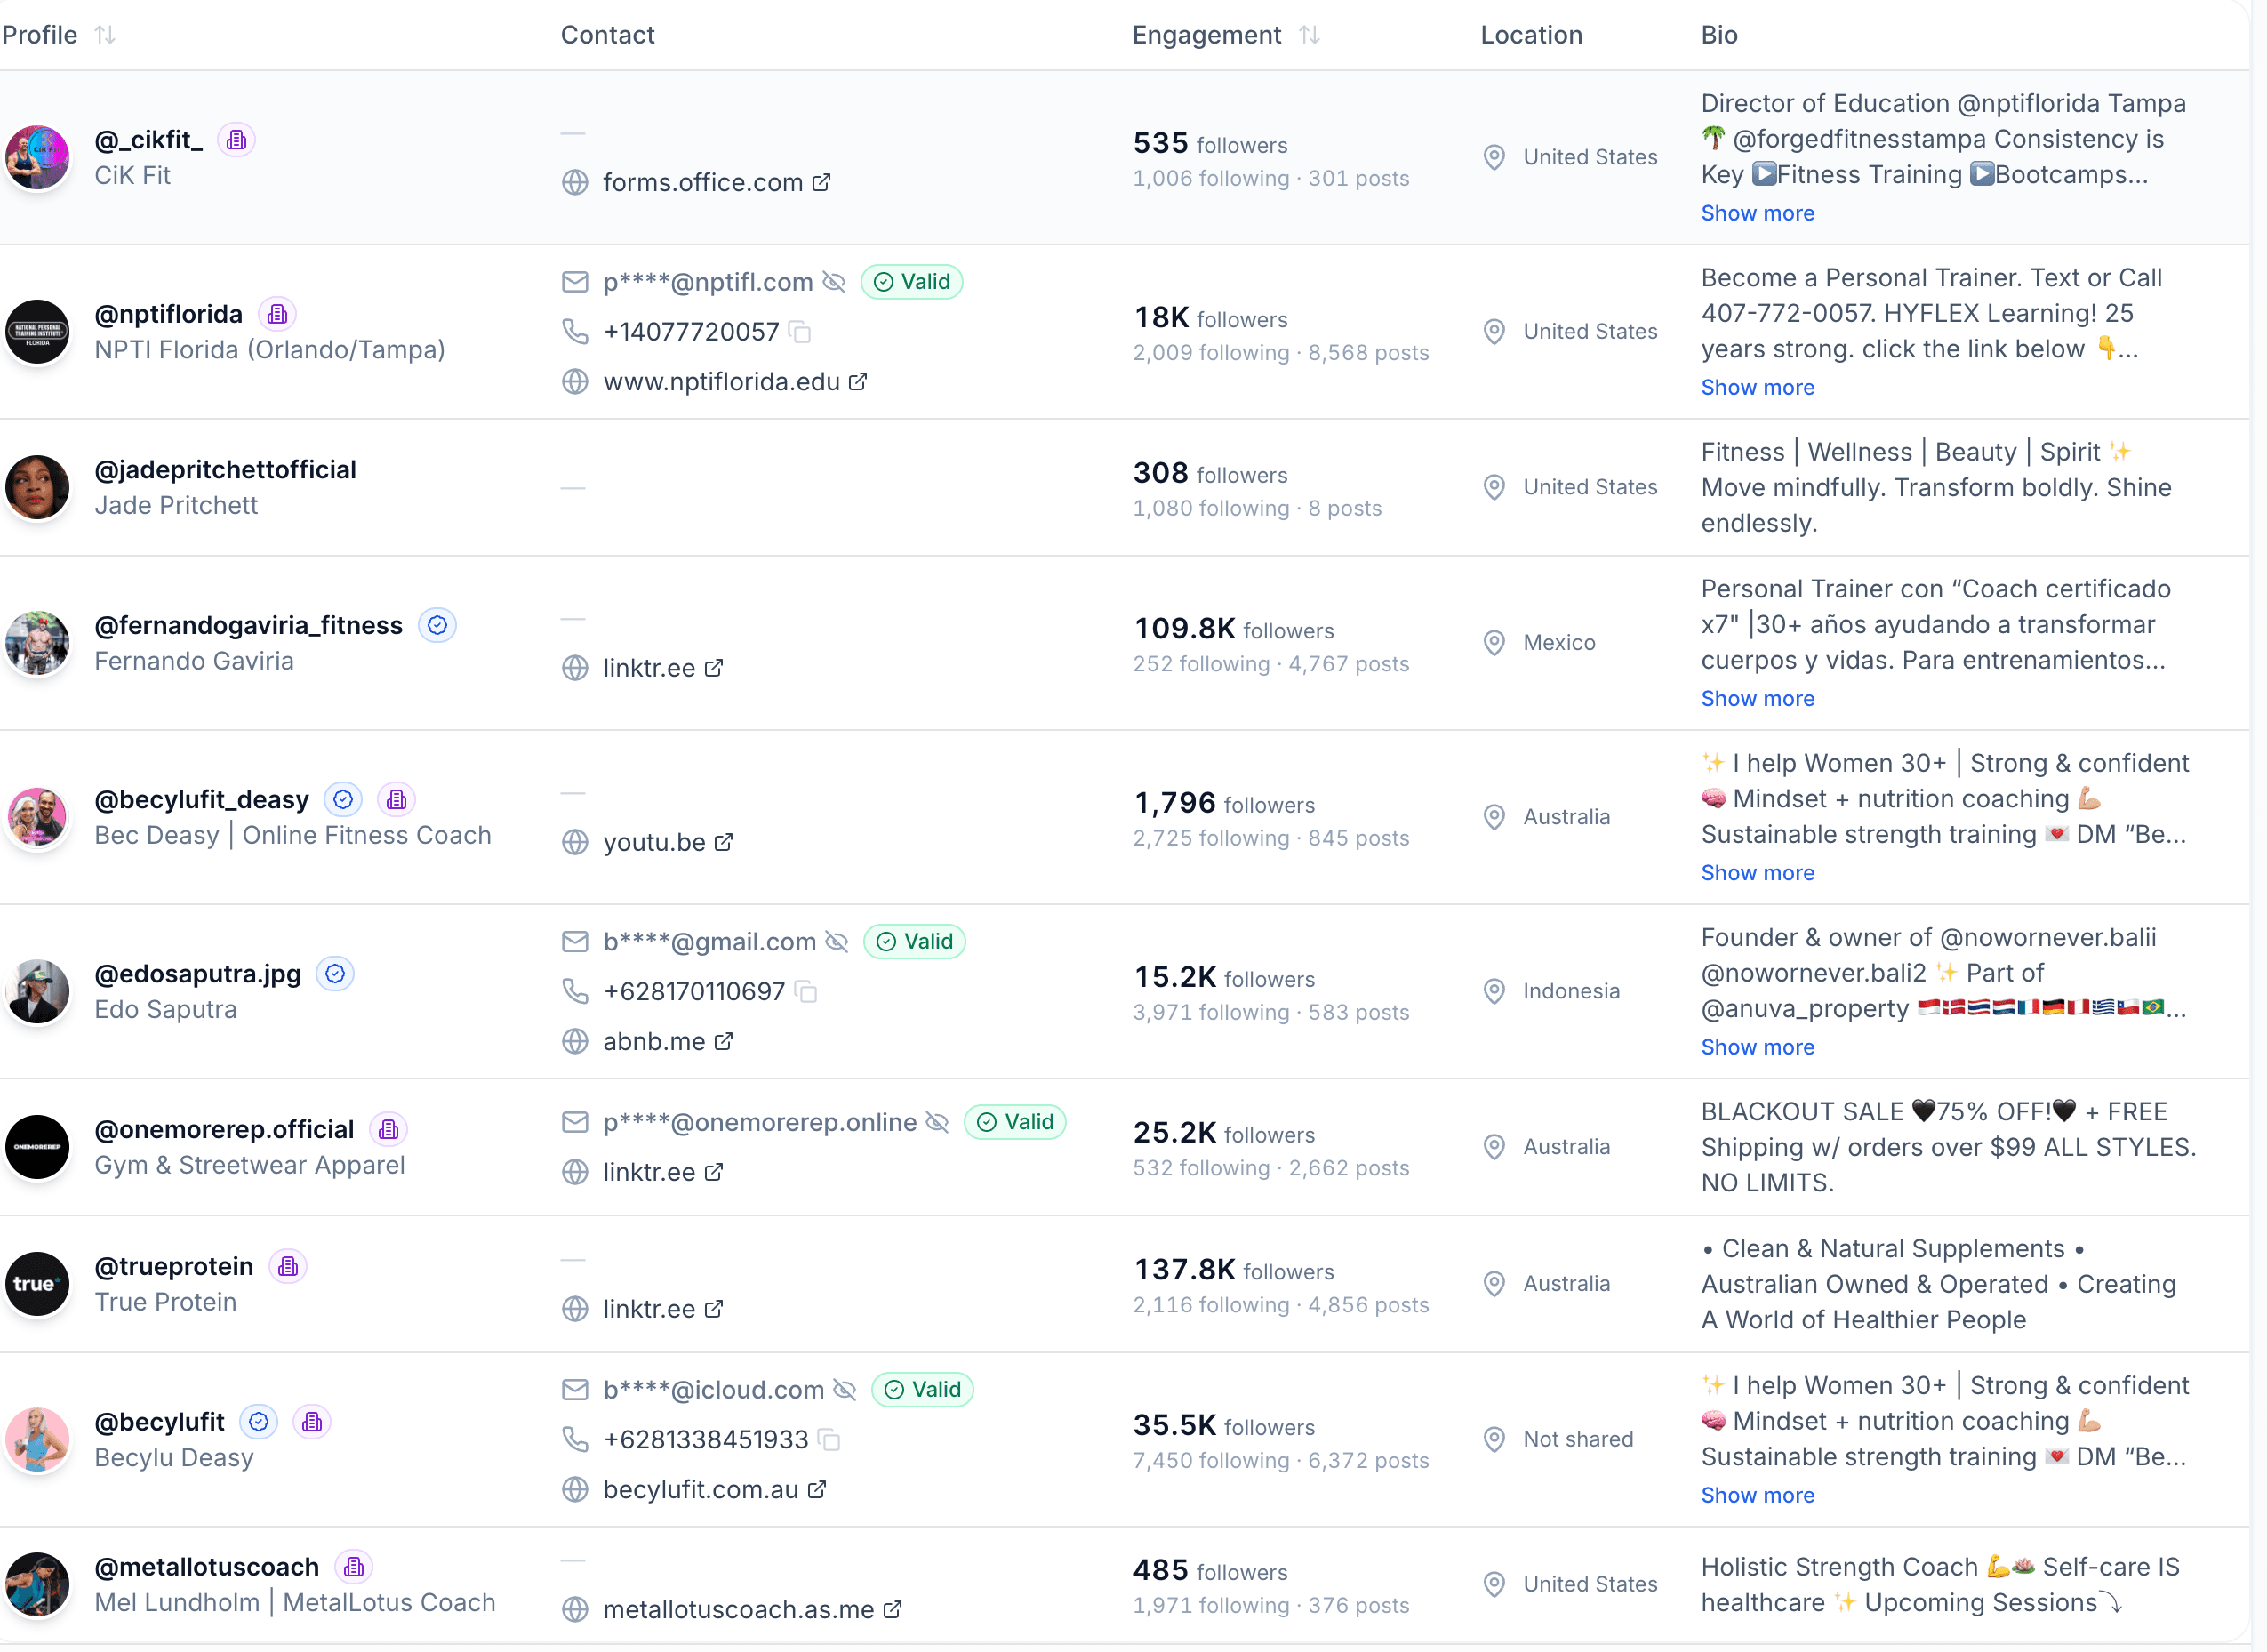This screenshot has width=2267, height=1652.
Task: Unhide the b****@gmail.com email address
Action: pyautogui.click(x=837, y=942)
